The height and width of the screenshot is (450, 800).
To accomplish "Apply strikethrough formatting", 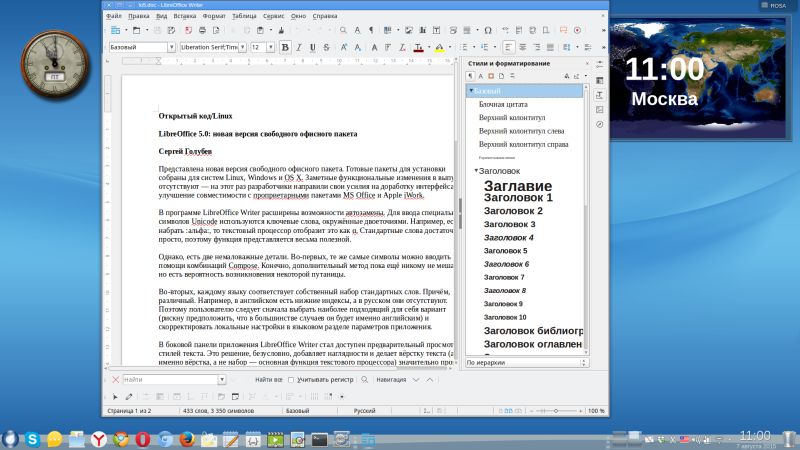I will (x=326, y=47).
